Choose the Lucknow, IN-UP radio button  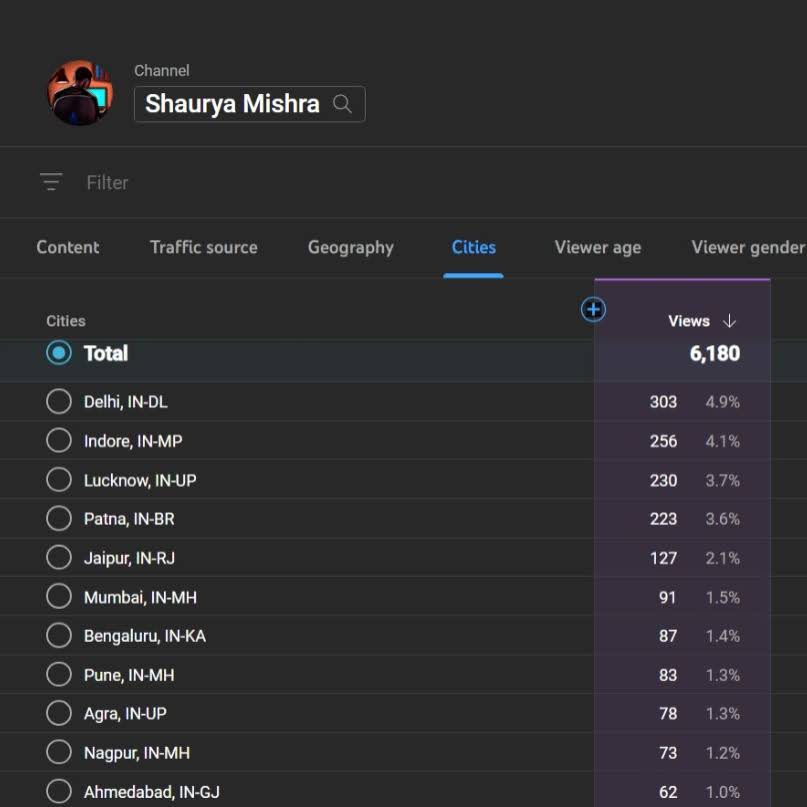(x=59, y=480)
